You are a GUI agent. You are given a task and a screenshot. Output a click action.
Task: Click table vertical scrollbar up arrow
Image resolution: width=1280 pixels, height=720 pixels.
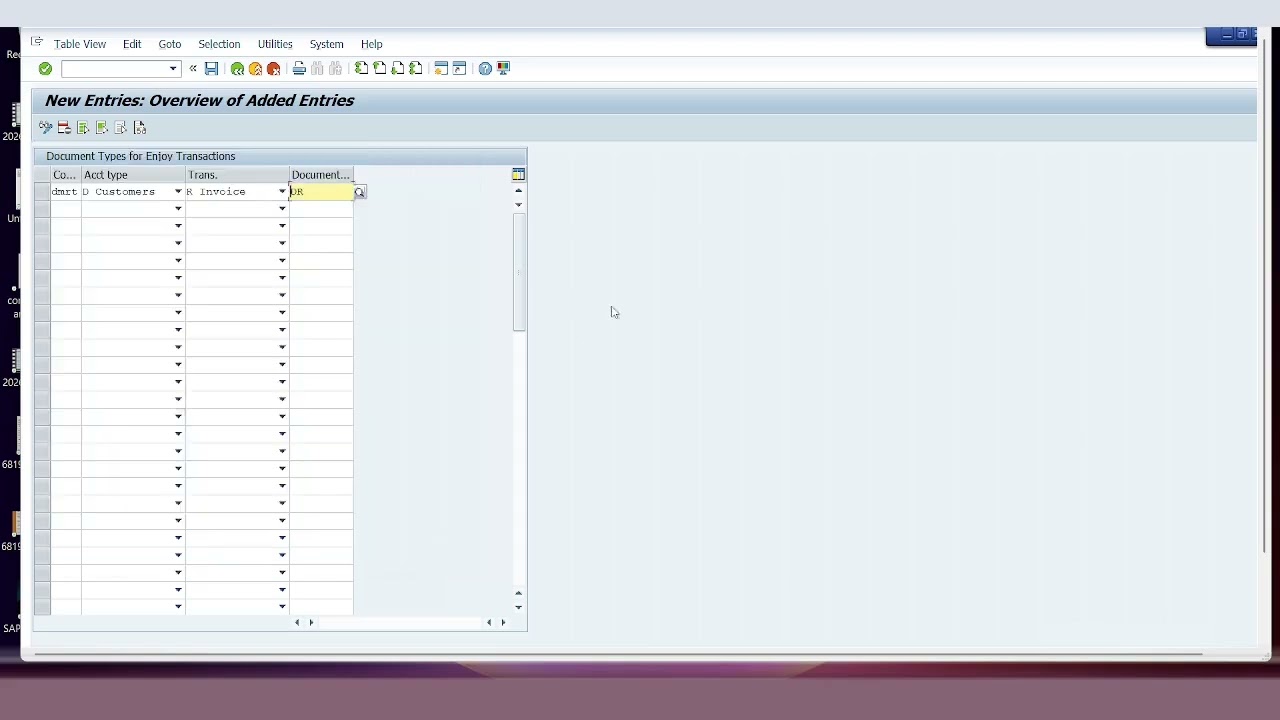pos(518,190)
